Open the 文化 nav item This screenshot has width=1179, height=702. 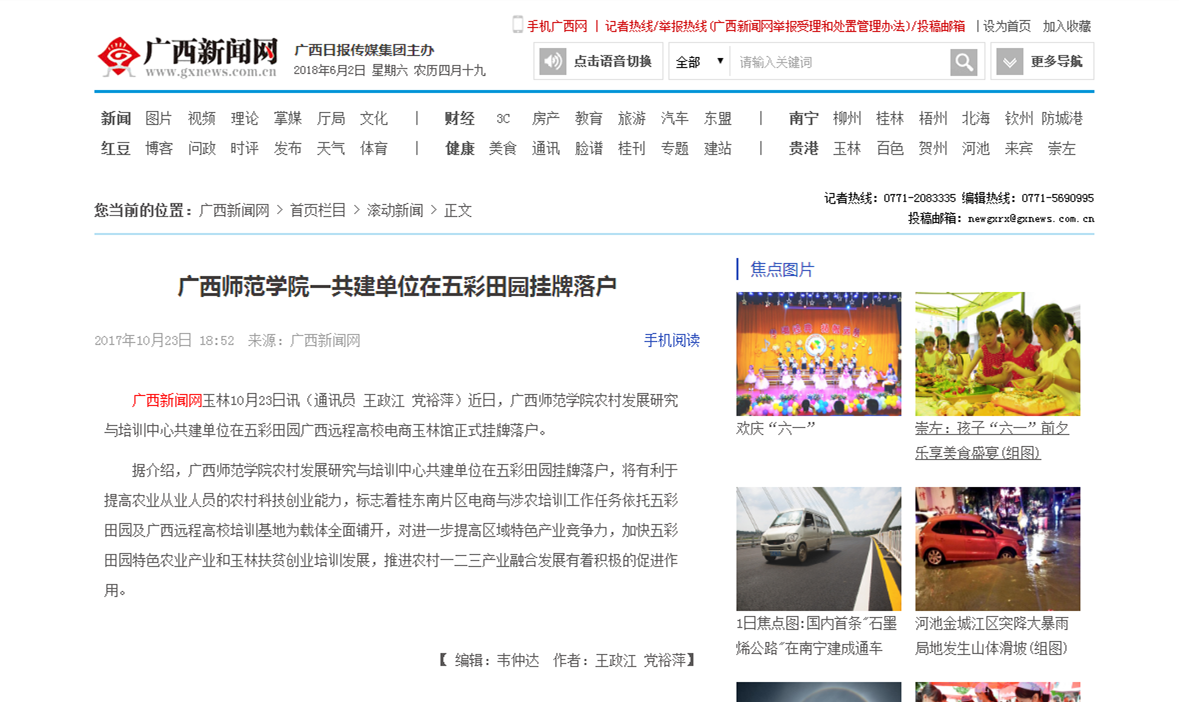point(374,118)
